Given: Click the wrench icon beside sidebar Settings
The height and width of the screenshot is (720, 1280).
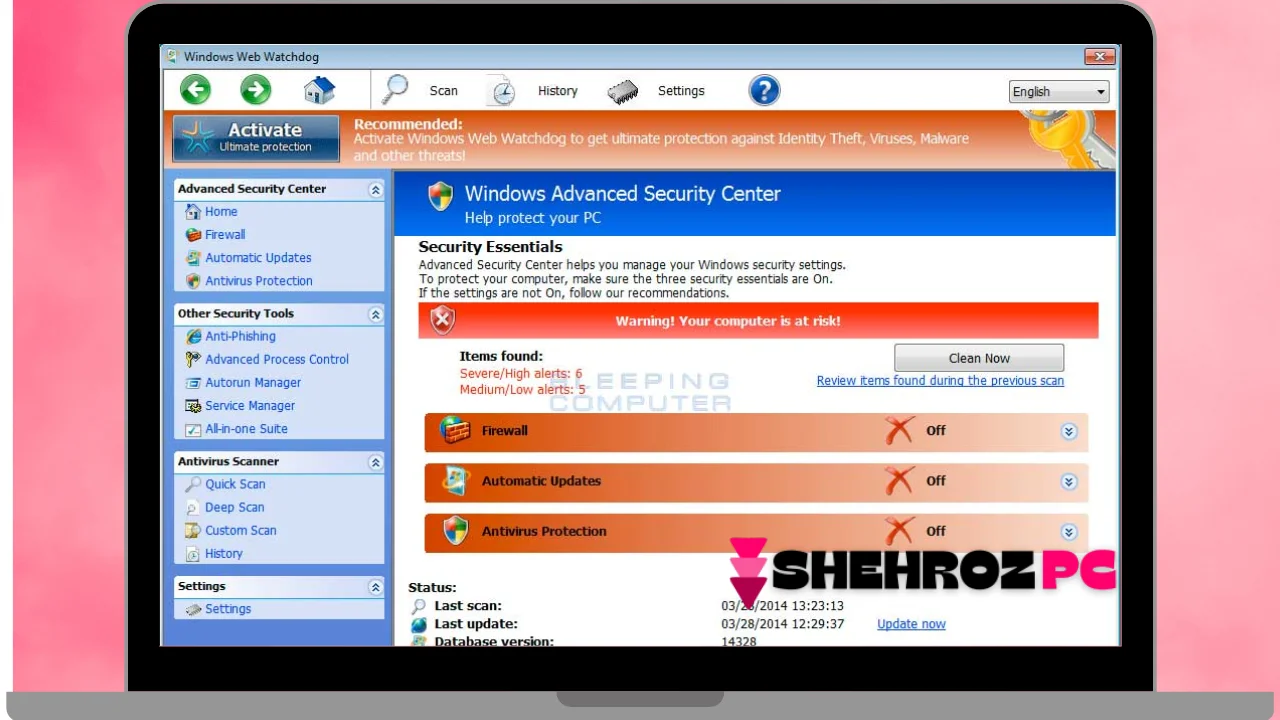Looking at the screenshot, I should 193,609.
